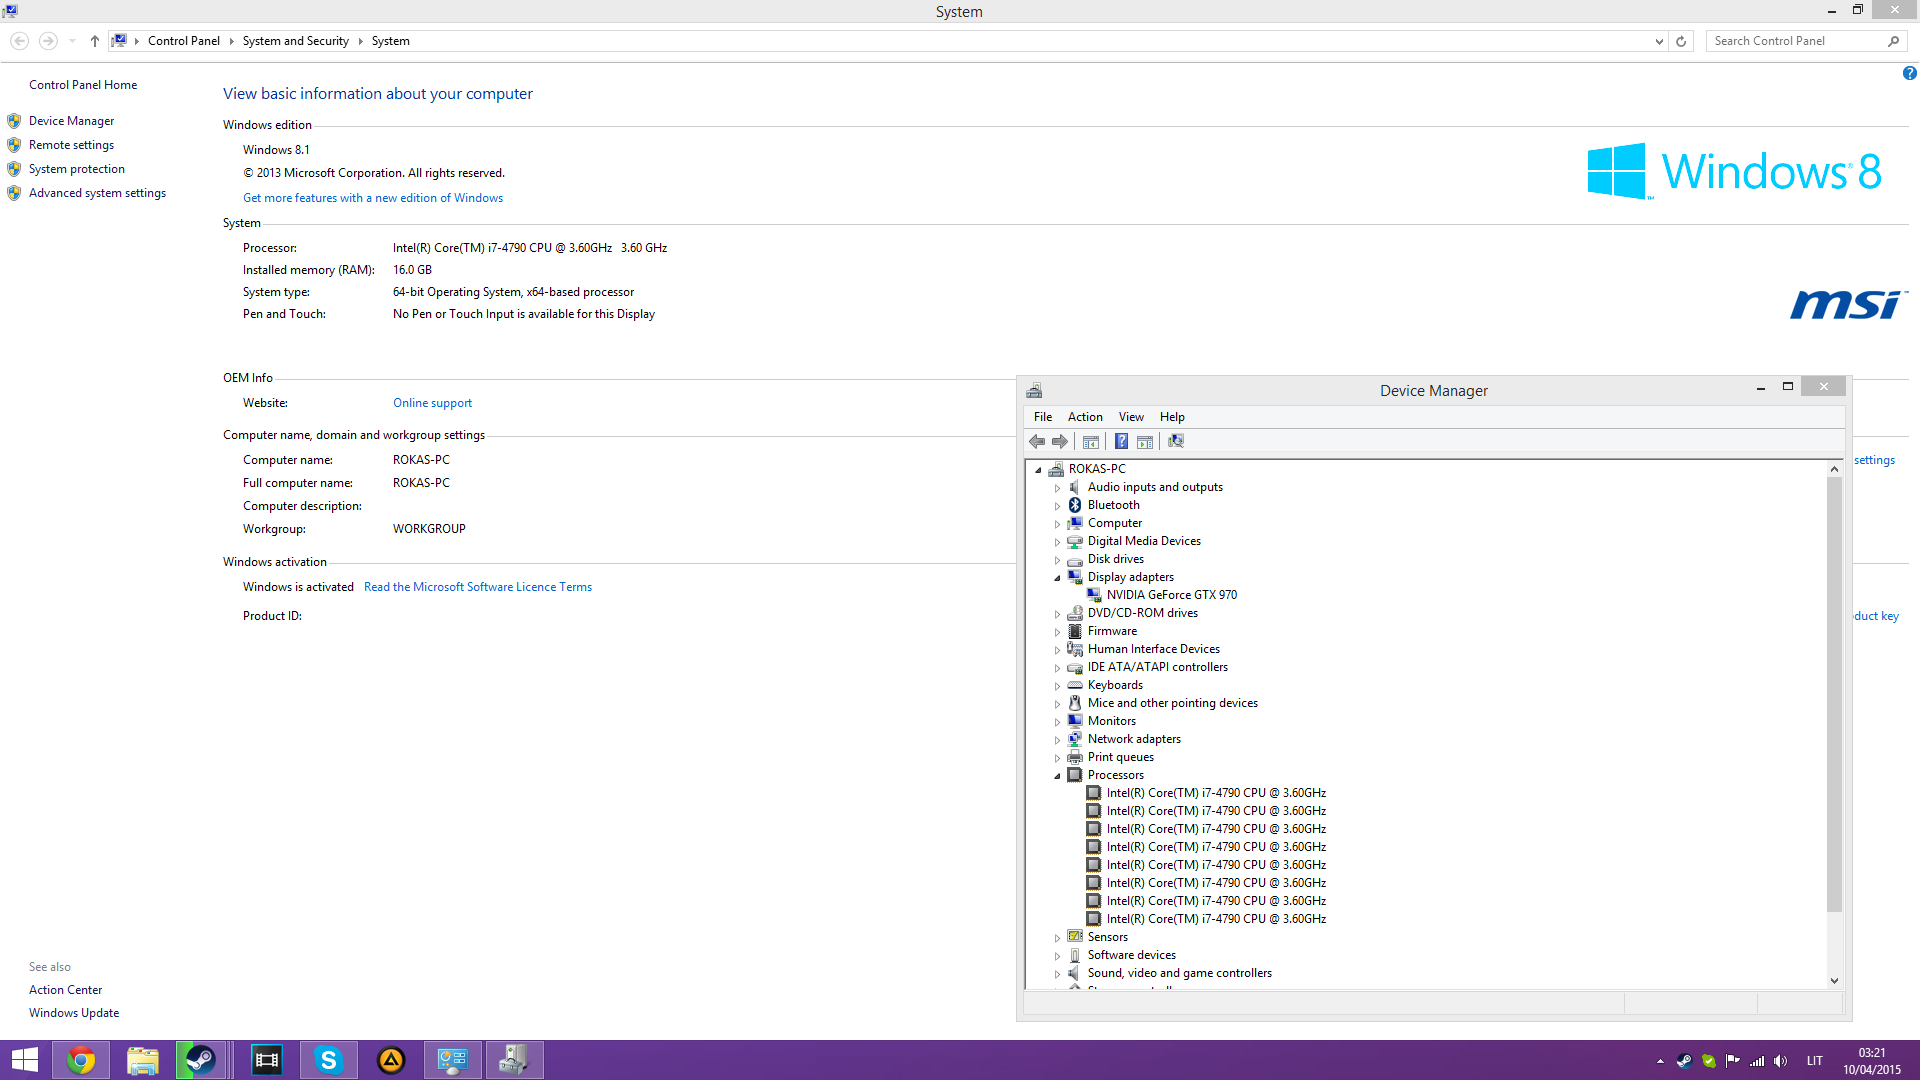Open View menu in Device Manager
The image size is (1920, 1080).
pos(1131,417)
